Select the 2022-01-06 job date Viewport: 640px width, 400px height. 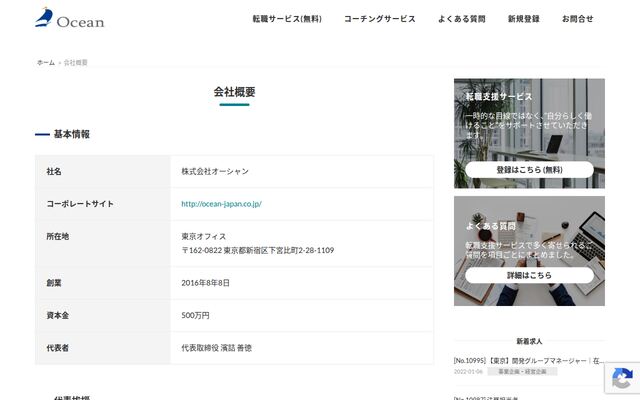pos(468,371)
